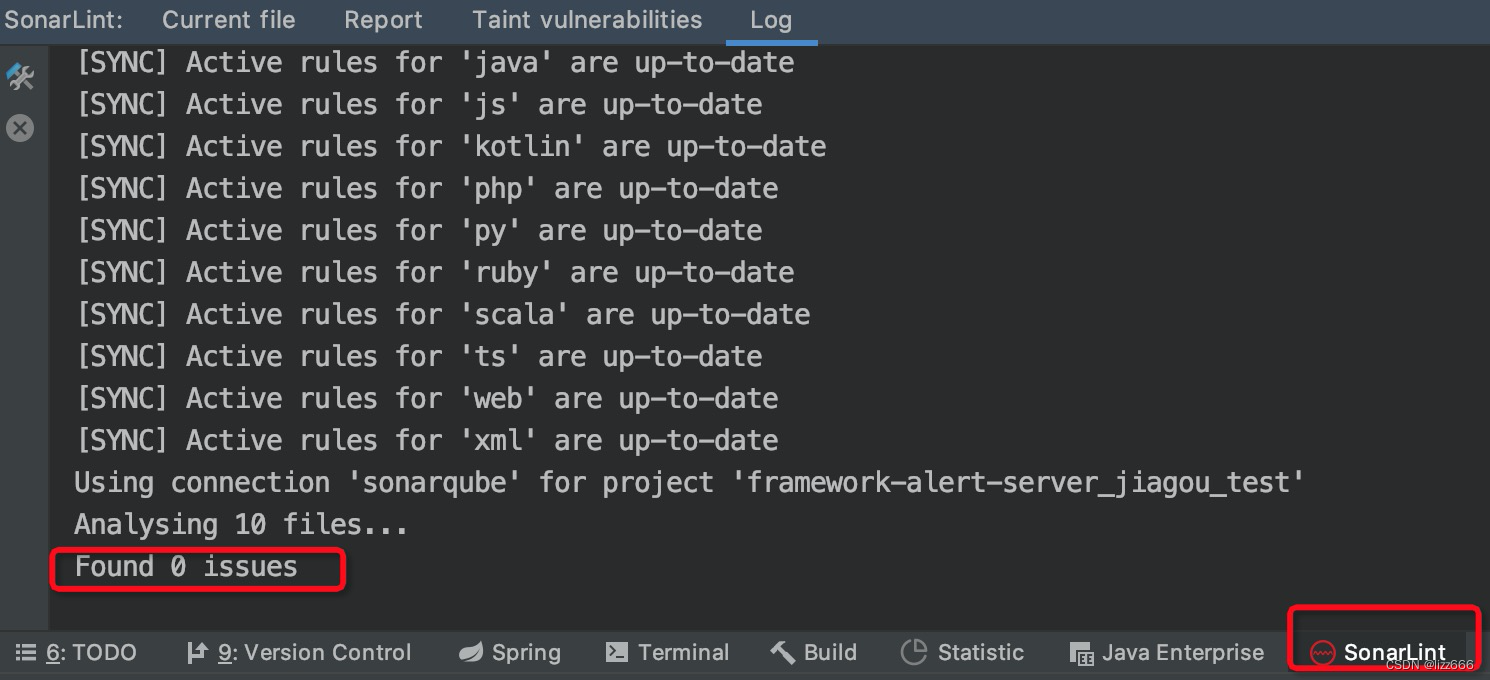The image size is (1490, 680).
Task: Open the TODO tool window
Action: click(x=76, y=653)
